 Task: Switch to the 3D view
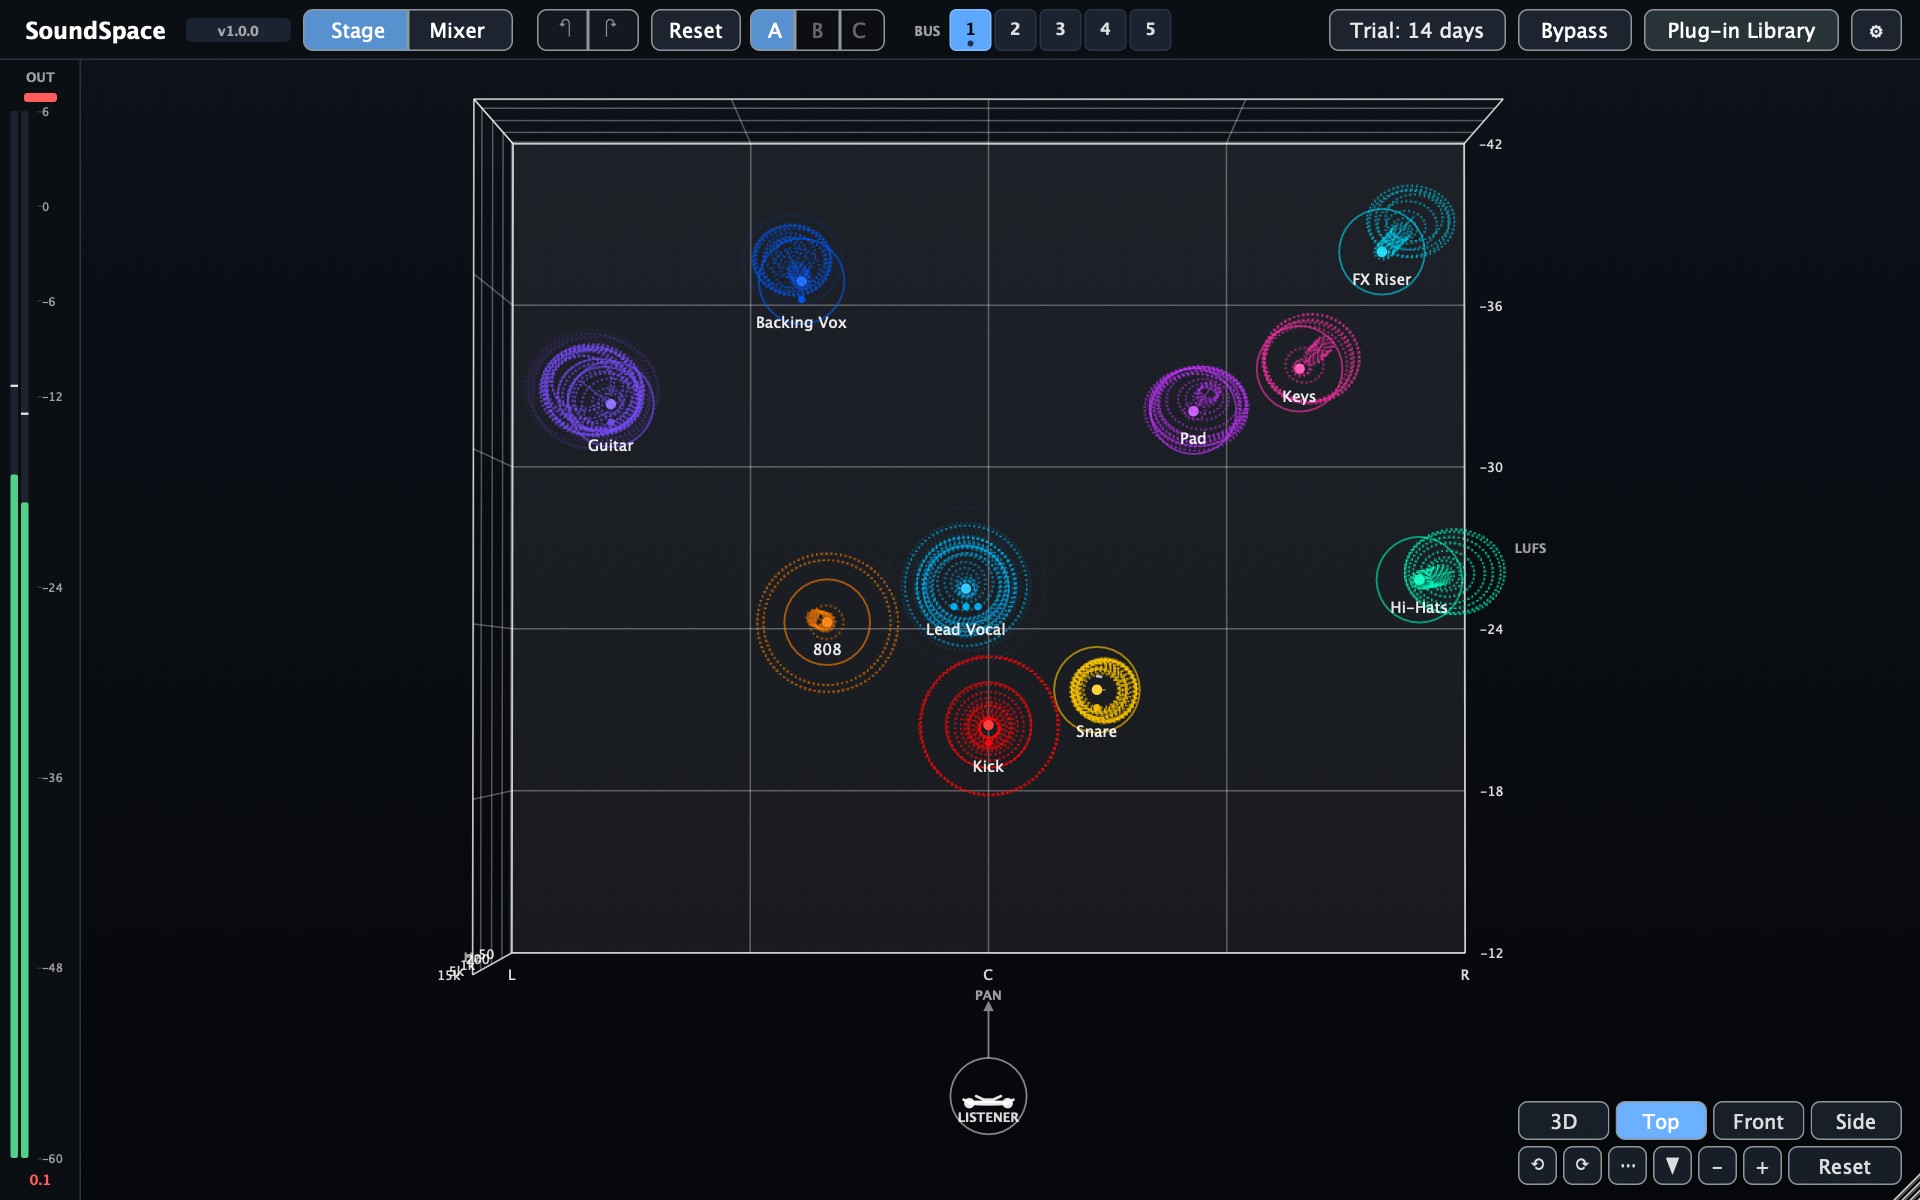[1563, 1121]
